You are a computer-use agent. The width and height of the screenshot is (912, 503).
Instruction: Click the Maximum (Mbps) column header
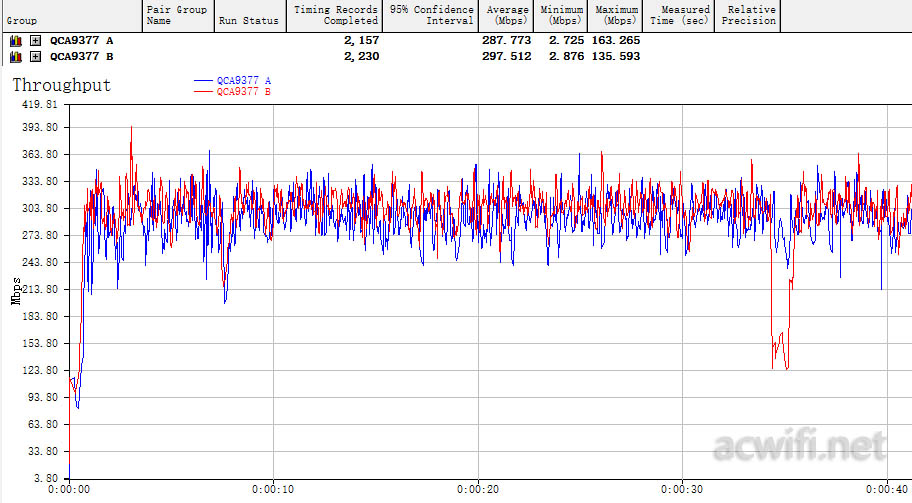point(615,16)
